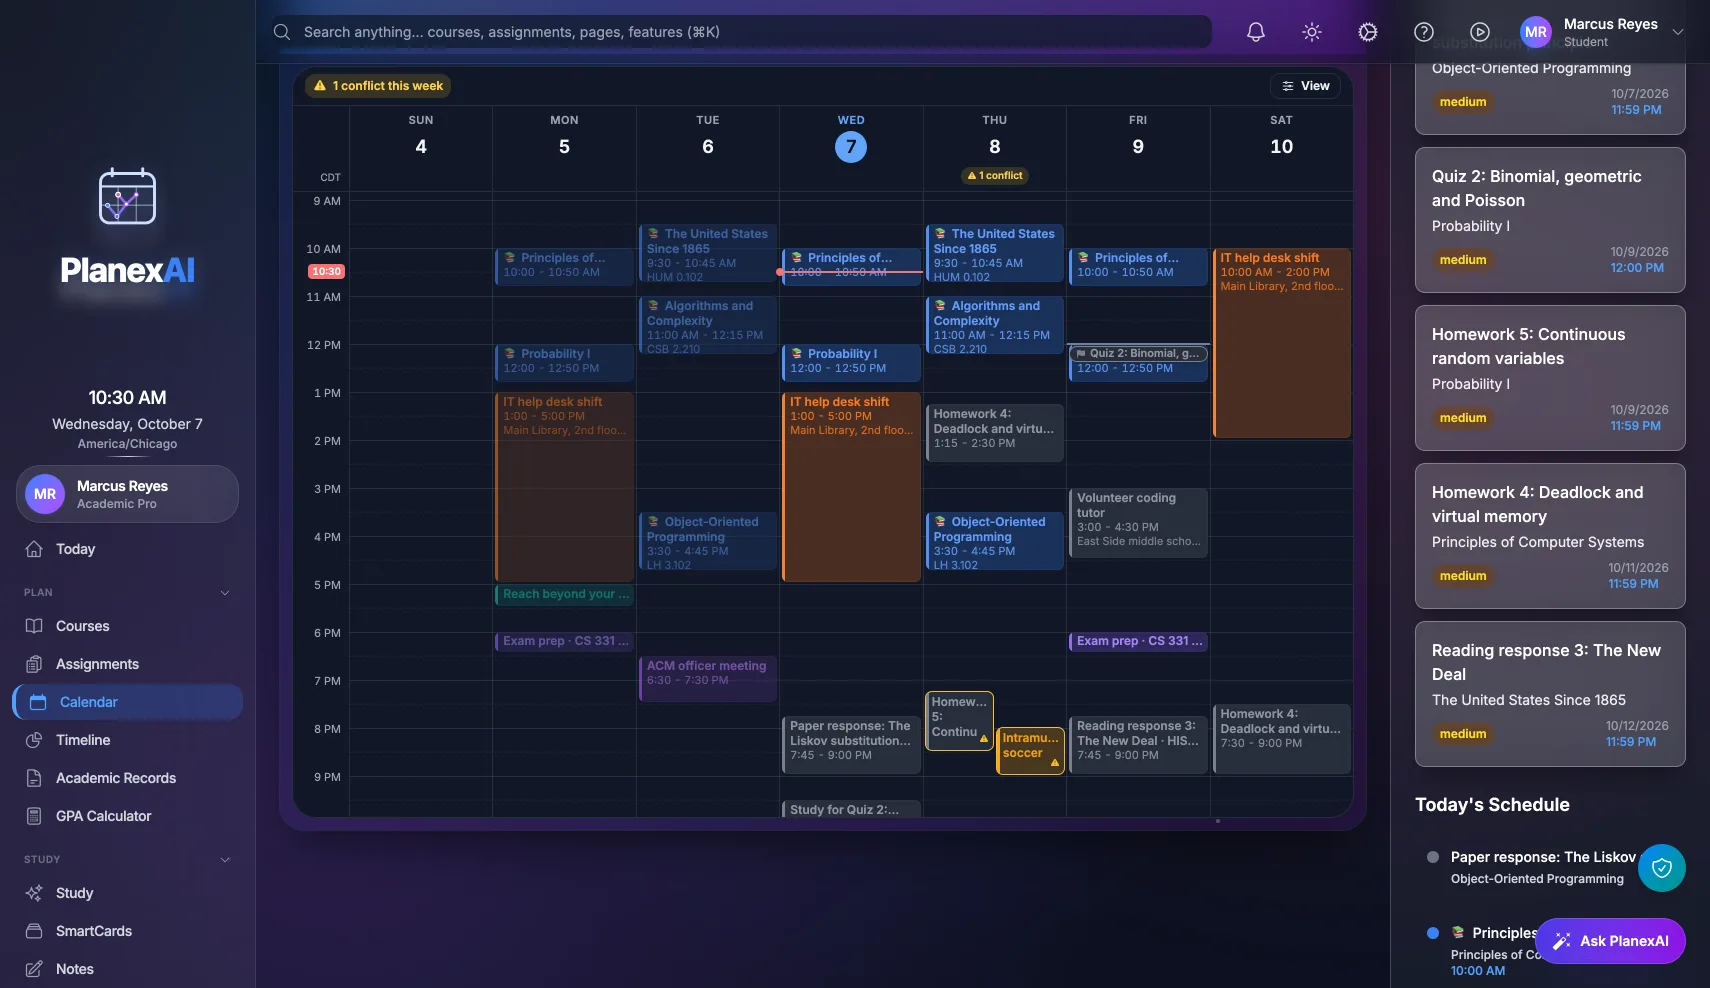1710x988 pixels.
Task: Open Tuesday ACM officer meeting event
Action: coord(708,679)
